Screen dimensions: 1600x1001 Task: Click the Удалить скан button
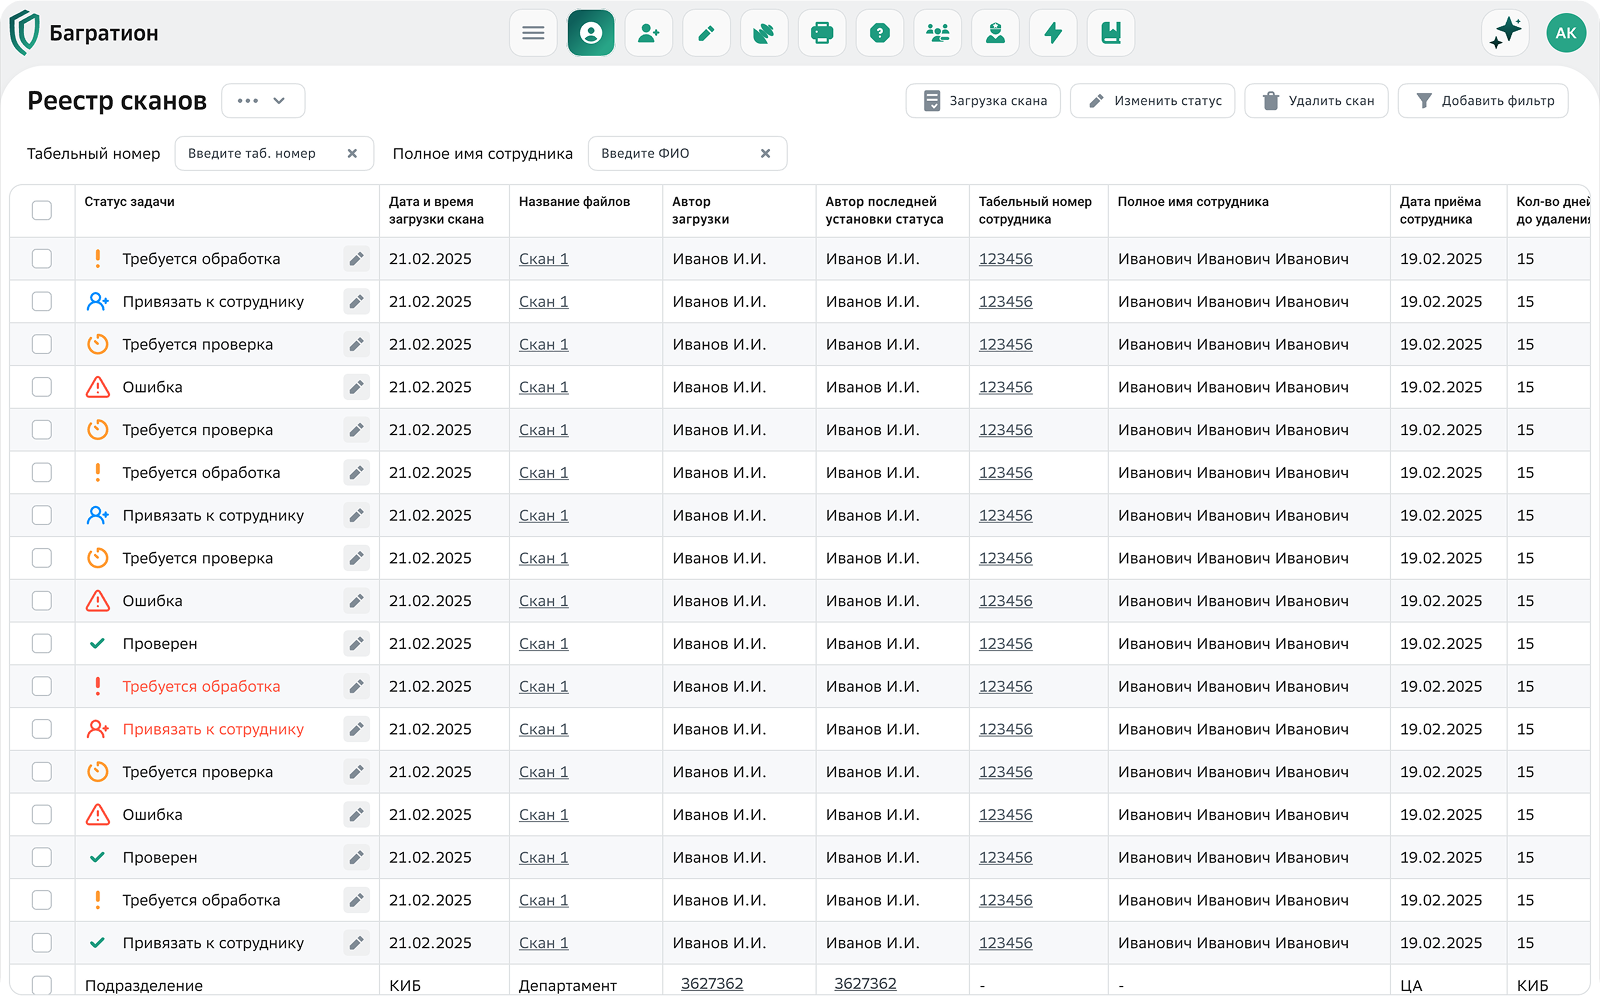point(1316,101)
